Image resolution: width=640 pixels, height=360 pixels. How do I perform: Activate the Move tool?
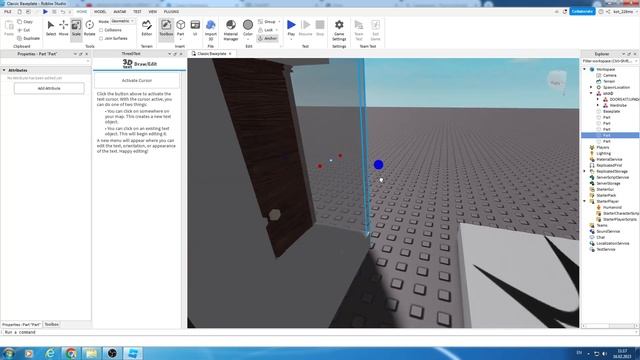pos(64,29)
